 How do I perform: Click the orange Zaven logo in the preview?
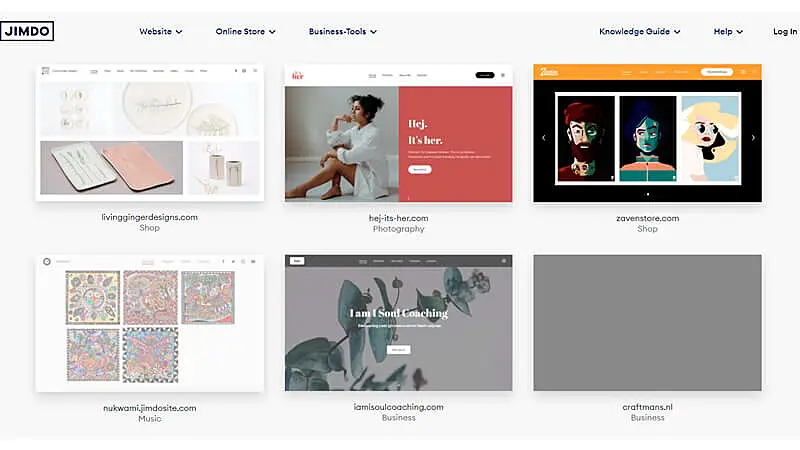coord(549,72)
